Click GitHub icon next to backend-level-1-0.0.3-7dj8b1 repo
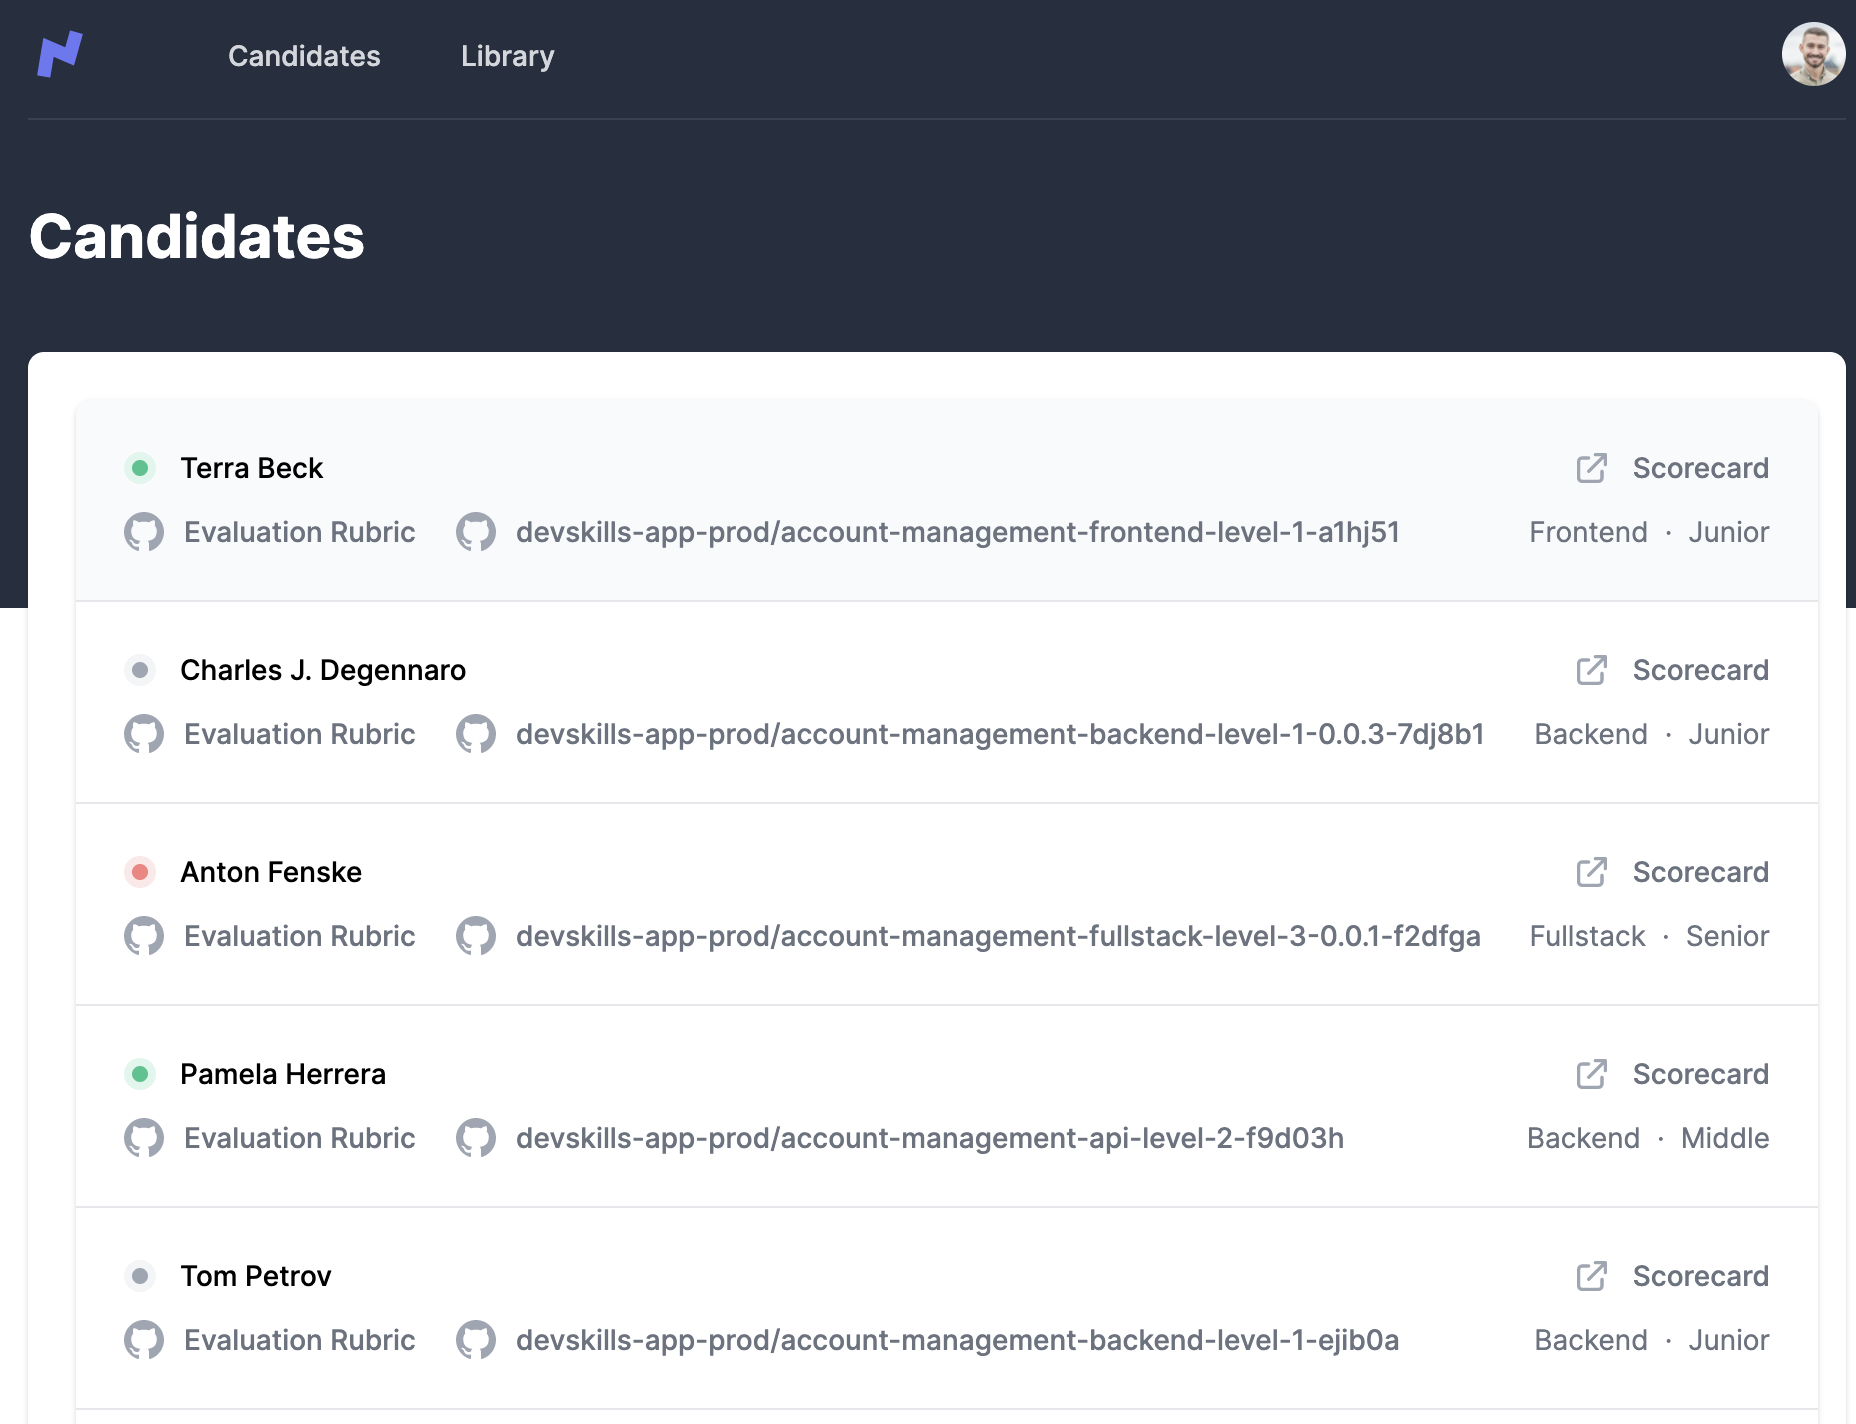 (476, 734)
